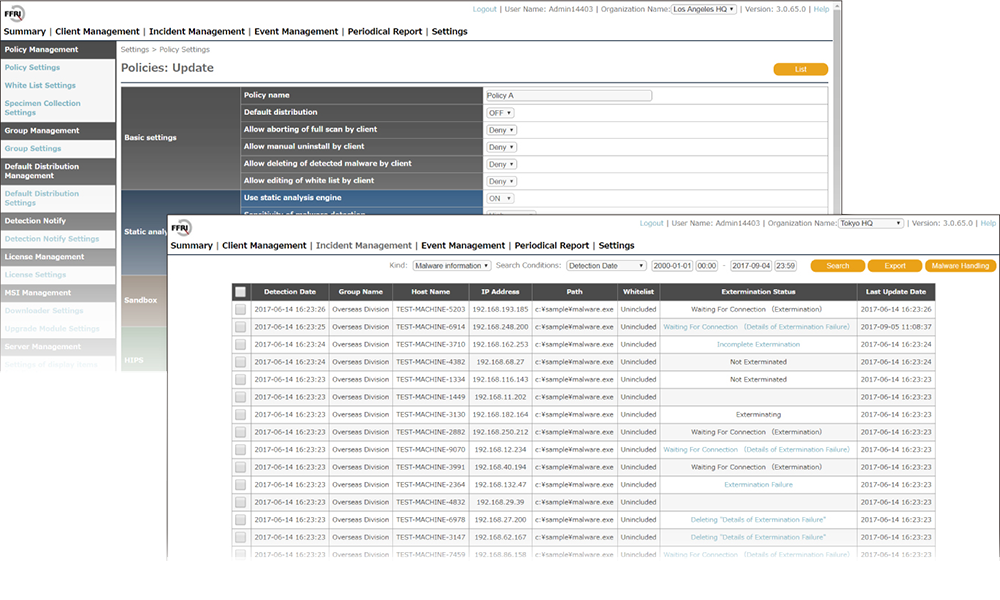Check the row for TEST-MACHINE-9070
Image resolution: width=1000 pixels, height=600 pixels.
240,450
